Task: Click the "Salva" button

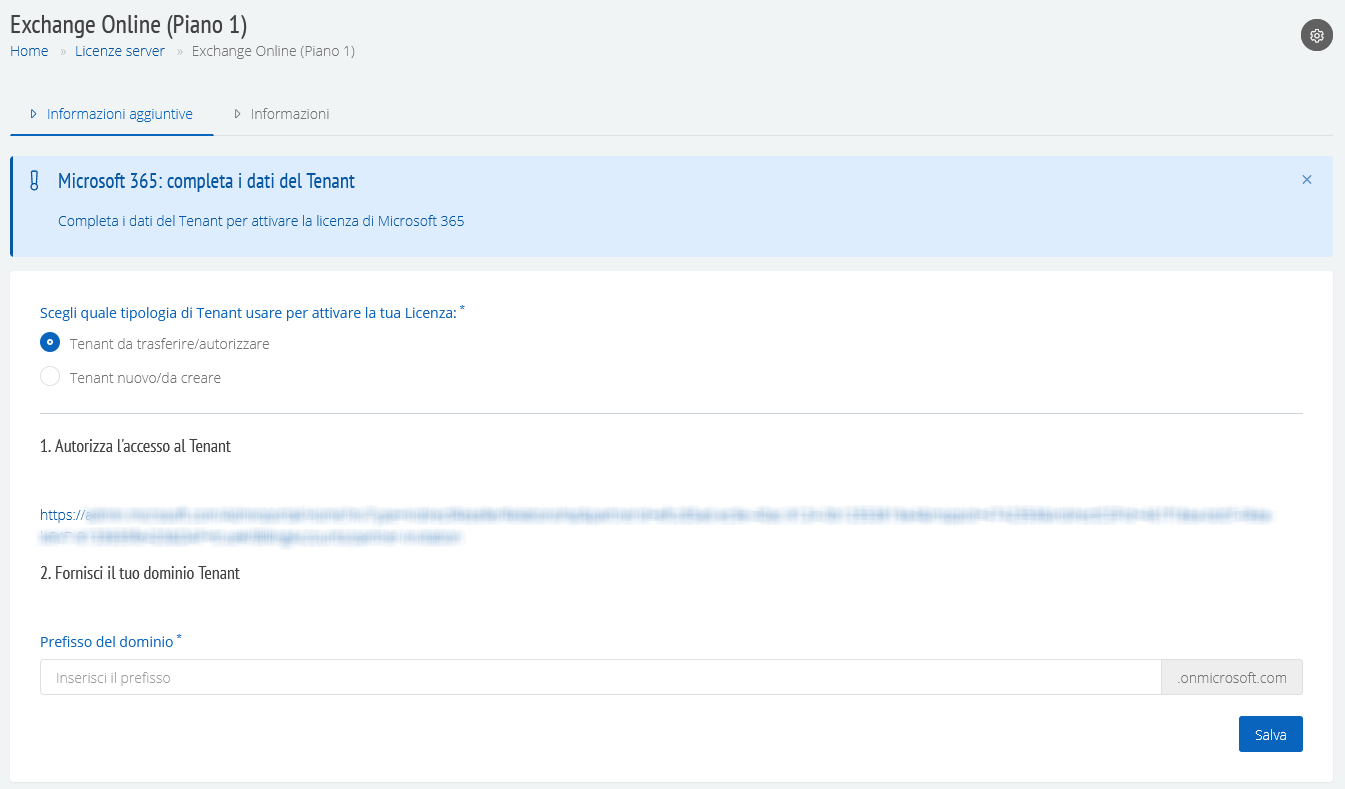Action: [x=1271, y=734]
